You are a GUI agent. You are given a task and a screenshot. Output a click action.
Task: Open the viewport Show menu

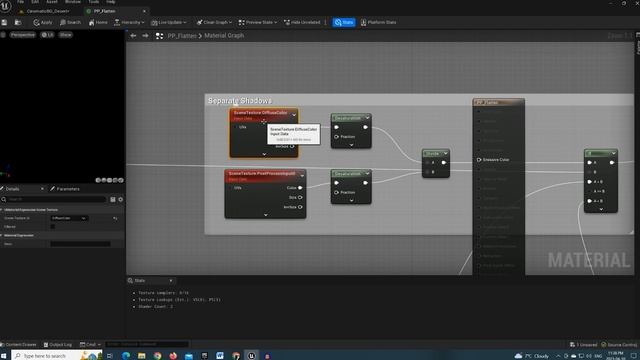pos(65,35)
